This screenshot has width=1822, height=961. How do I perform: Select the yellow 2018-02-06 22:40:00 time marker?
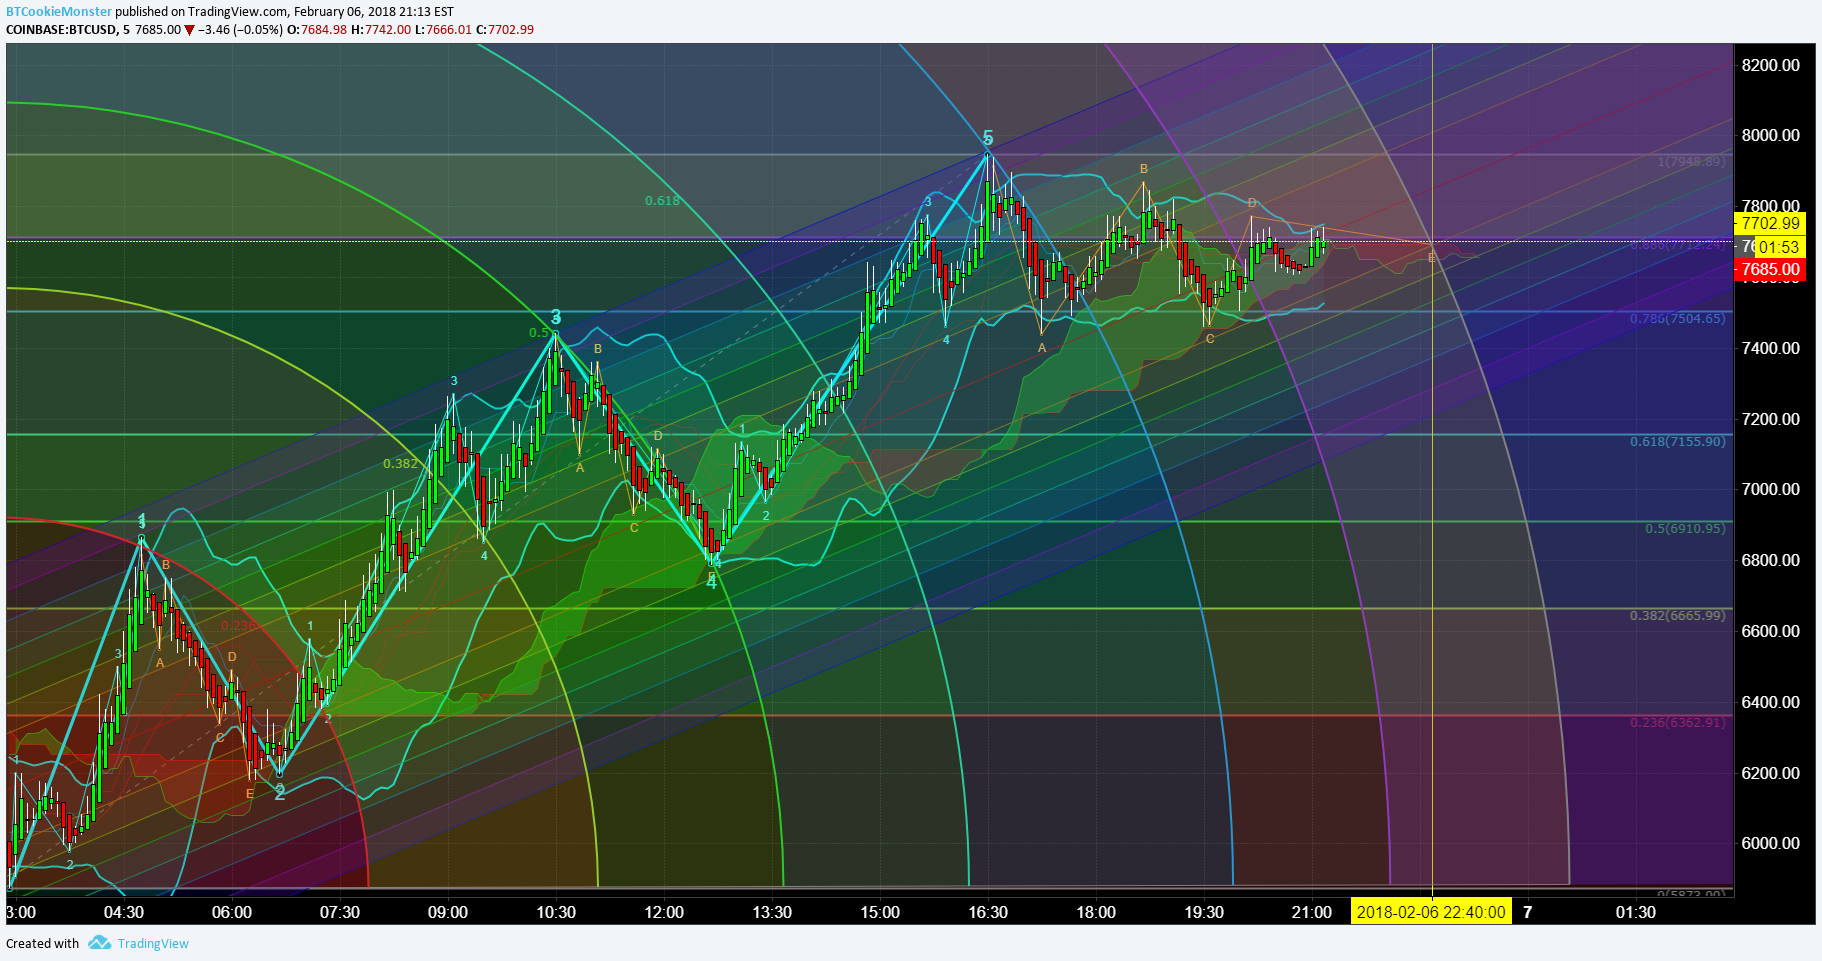coord(1431,911)
